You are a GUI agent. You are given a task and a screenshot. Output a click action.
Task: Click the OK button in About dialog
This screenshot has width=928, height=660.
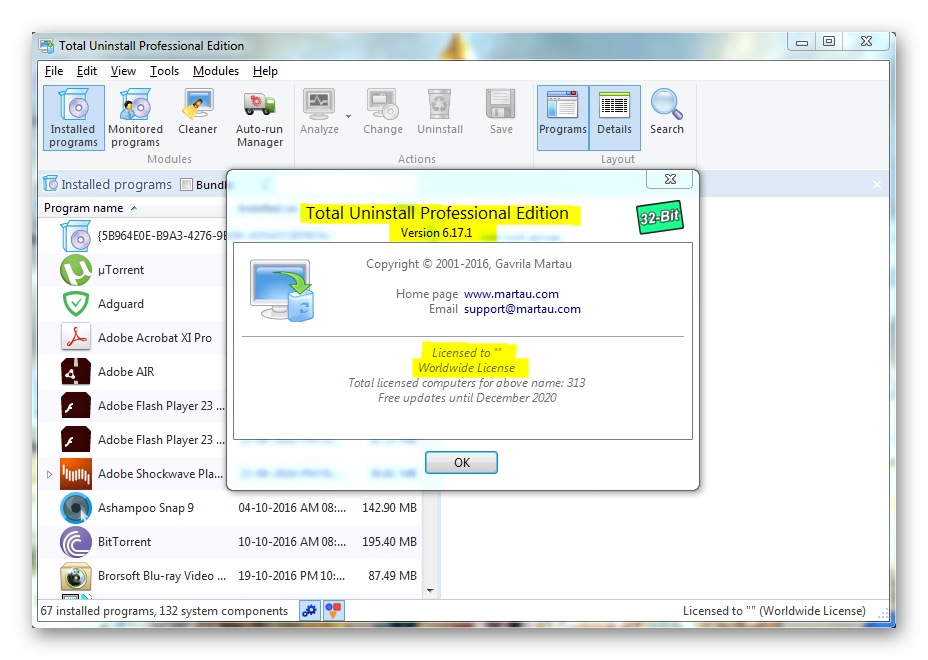pos(461,462)
